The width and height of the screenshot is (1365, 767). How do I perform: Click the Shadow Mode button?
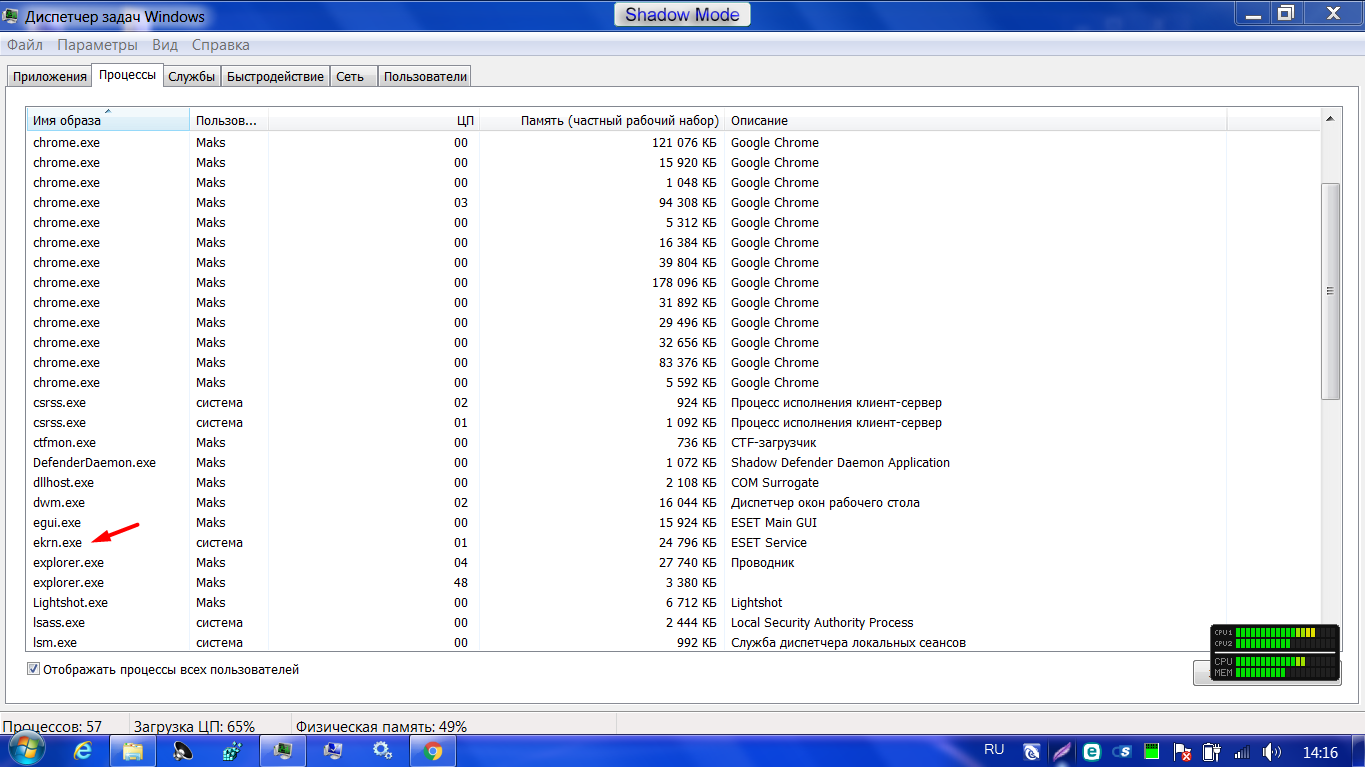tap(682, 14)
